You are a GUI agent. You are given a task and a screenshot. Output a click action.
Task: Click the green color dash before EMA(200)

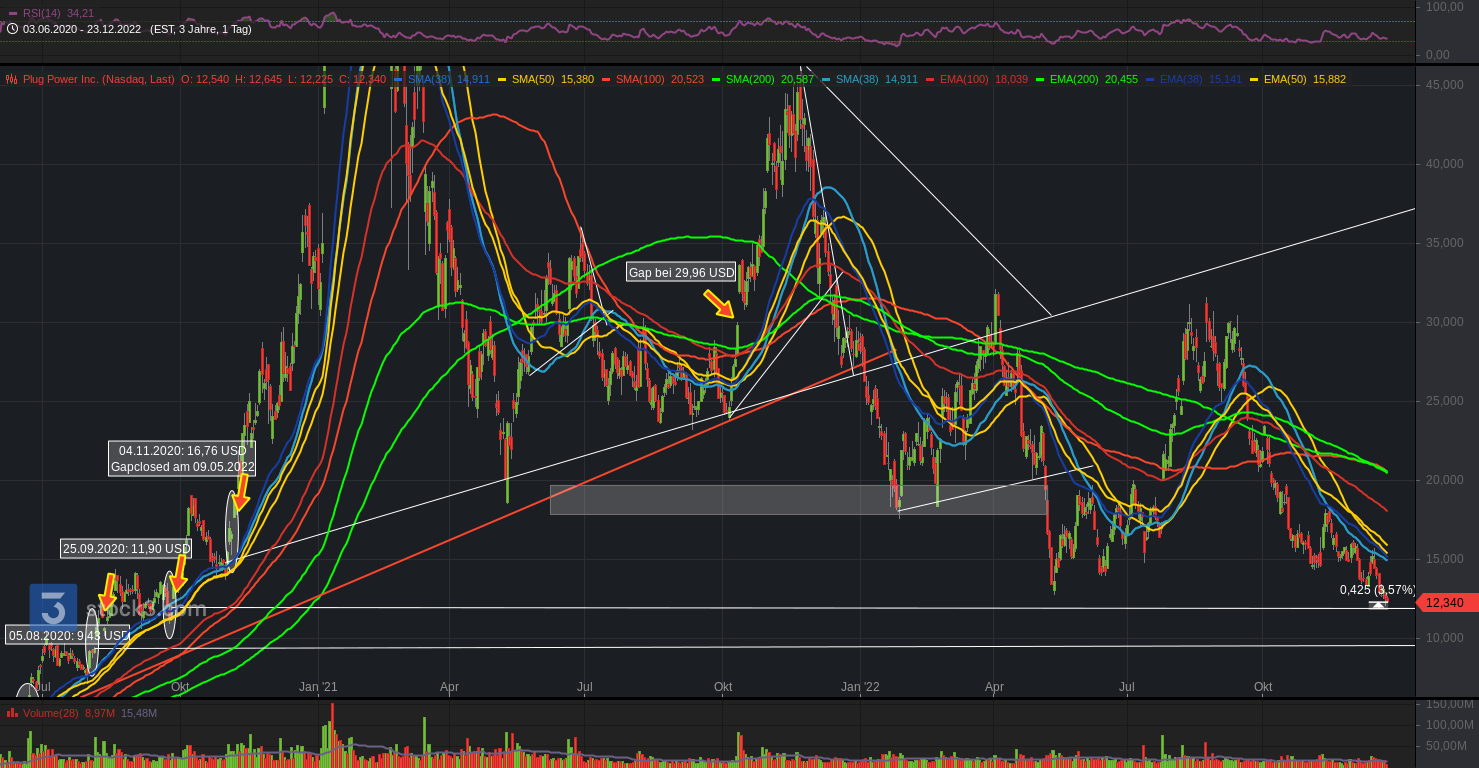[x=1040, y=79]
